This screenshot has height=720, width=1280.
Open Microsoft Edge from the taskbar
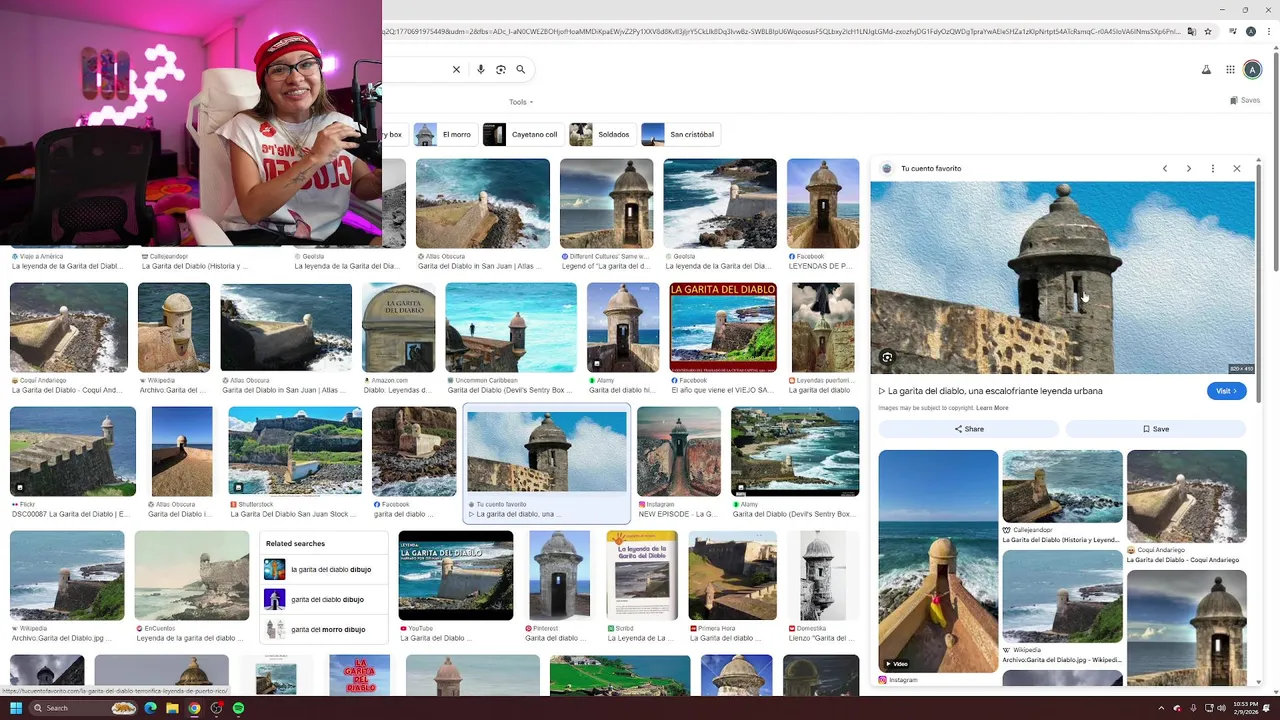click(150, 708)
